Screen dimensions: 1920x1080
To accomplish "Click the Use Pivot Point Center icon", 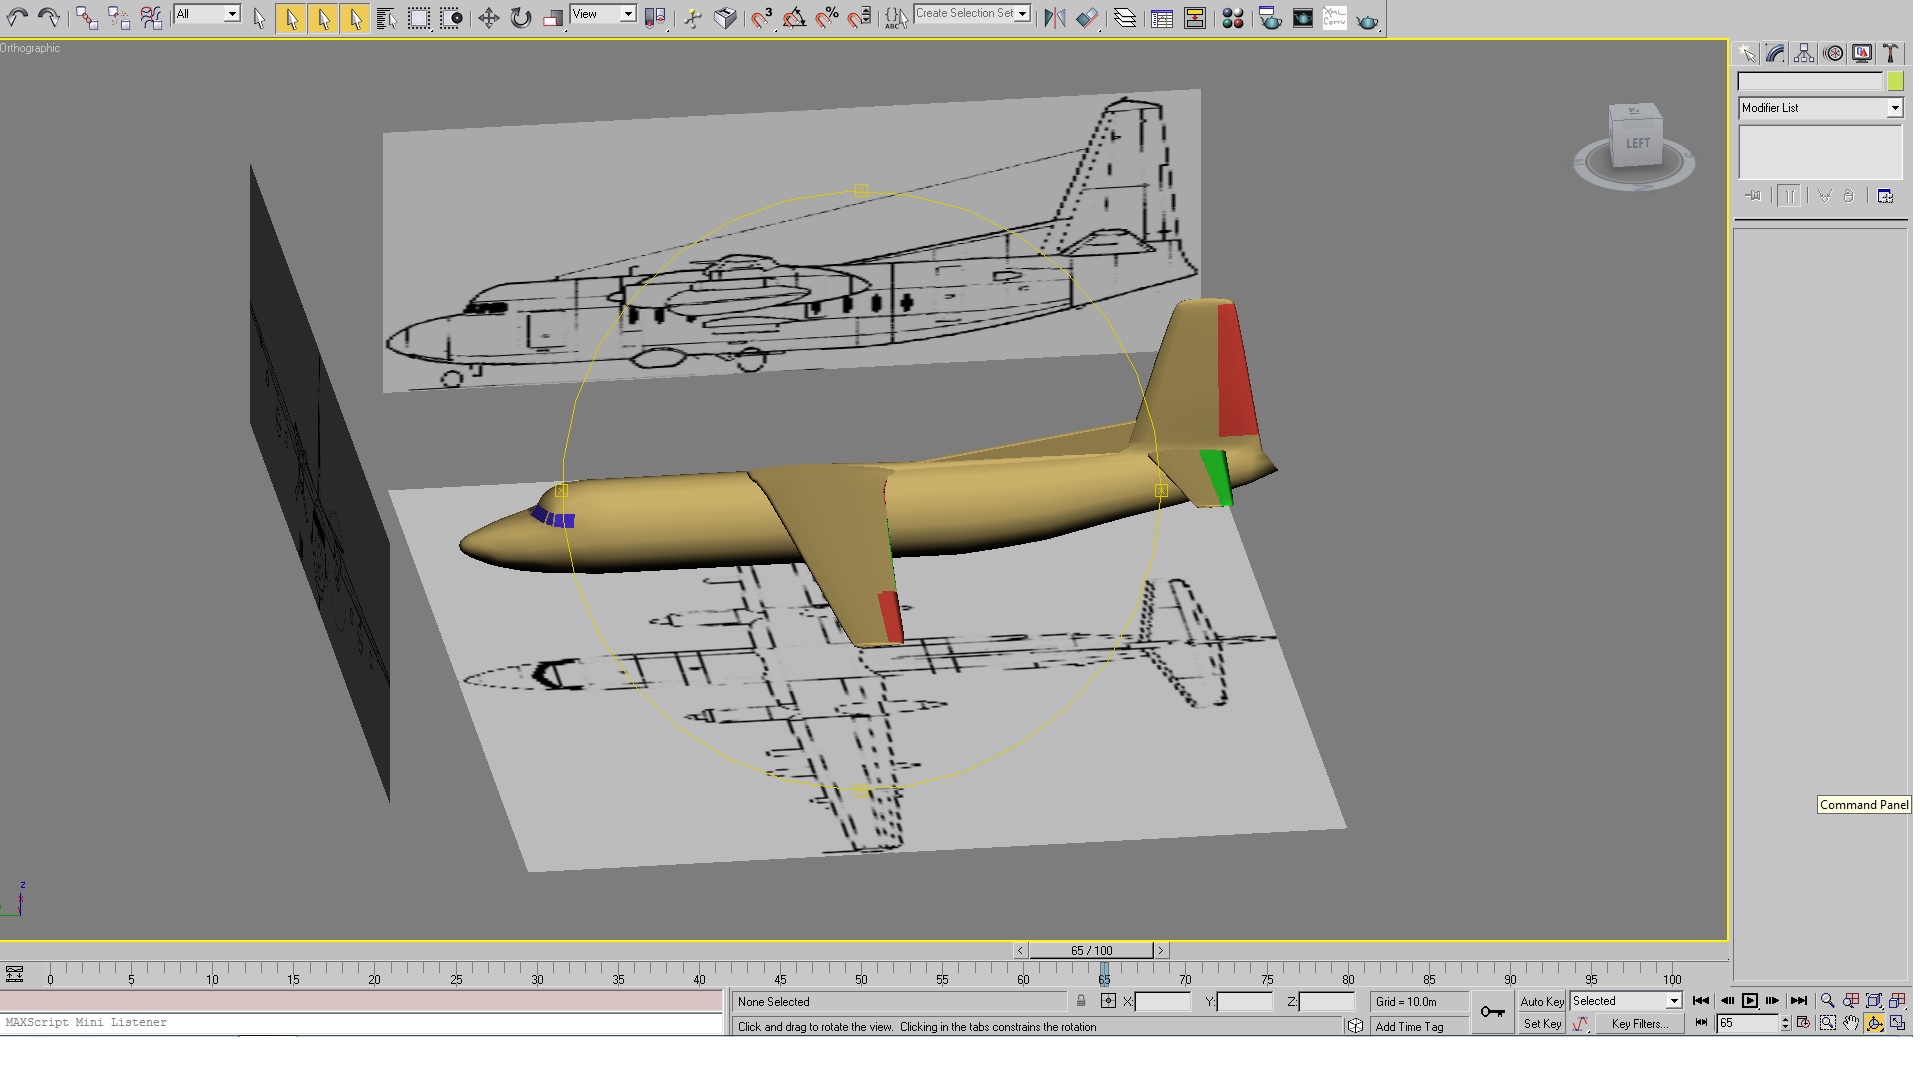I will point(655,18).
